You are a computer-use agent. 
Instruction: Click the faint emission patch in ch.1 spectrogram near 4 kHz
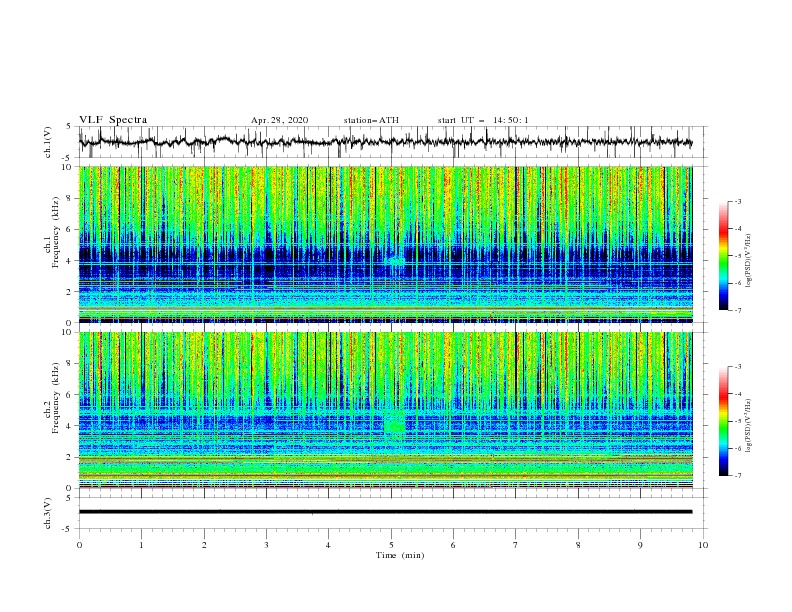click(396, 261)
